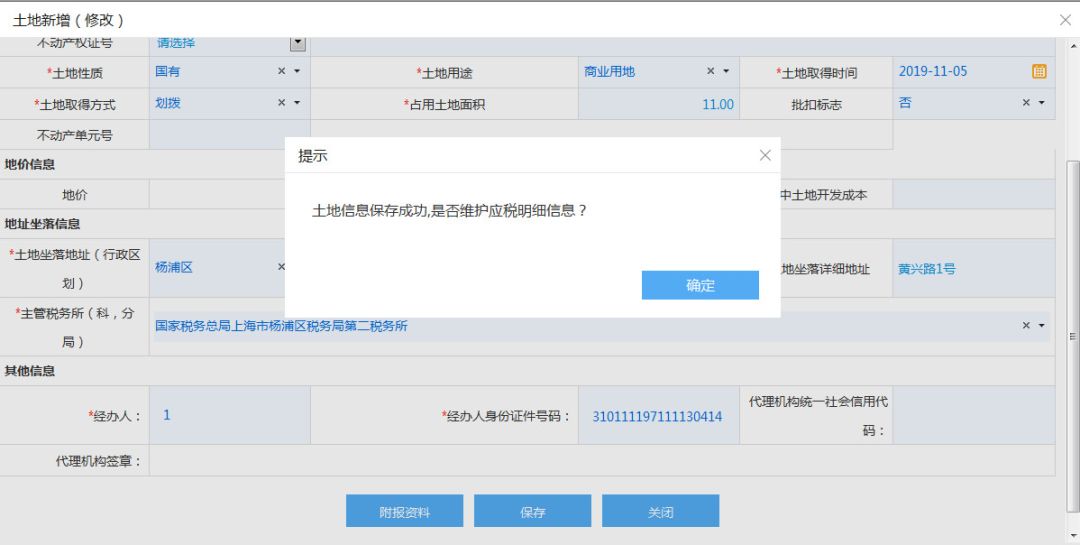This screenshot has height=545, width=1080.
Task: Click the 占用土地面积 input field
Action: click(x=658, y=104)
